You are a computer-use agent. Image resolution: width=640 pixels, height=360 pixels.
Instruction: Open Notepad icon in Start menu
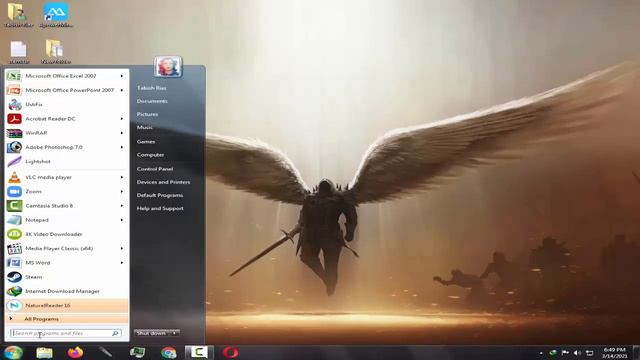tap(14, 220)
